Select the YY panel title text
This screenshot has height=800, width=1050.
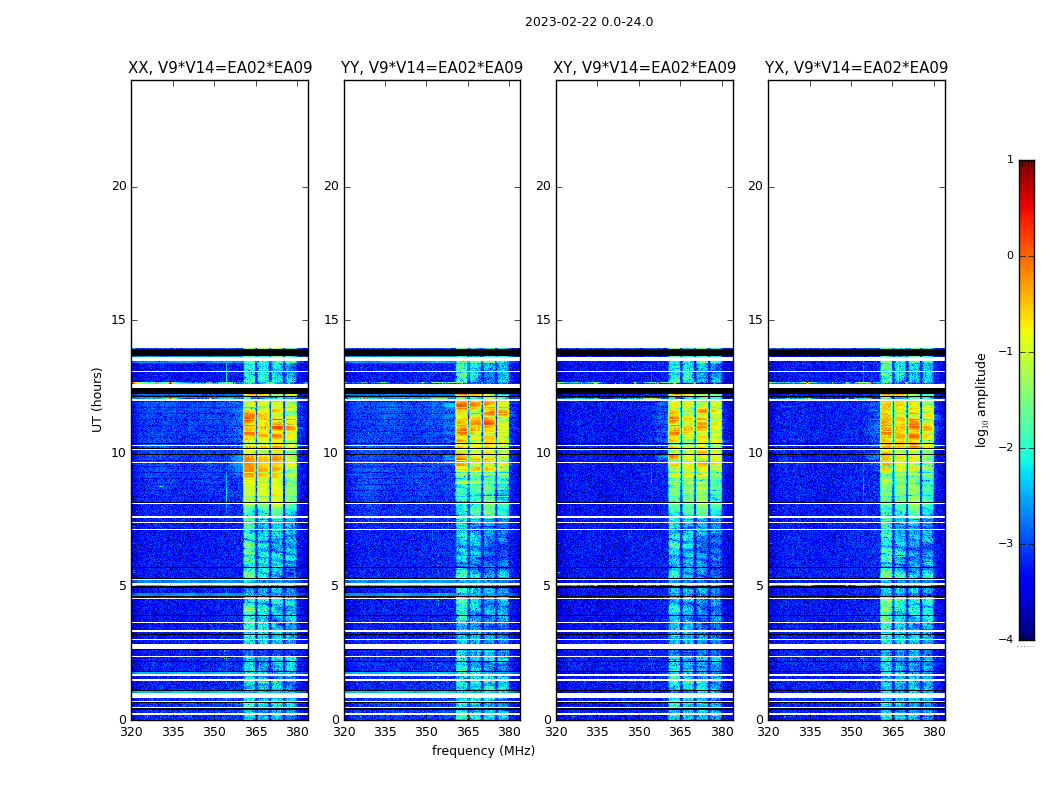pos(432,68)
